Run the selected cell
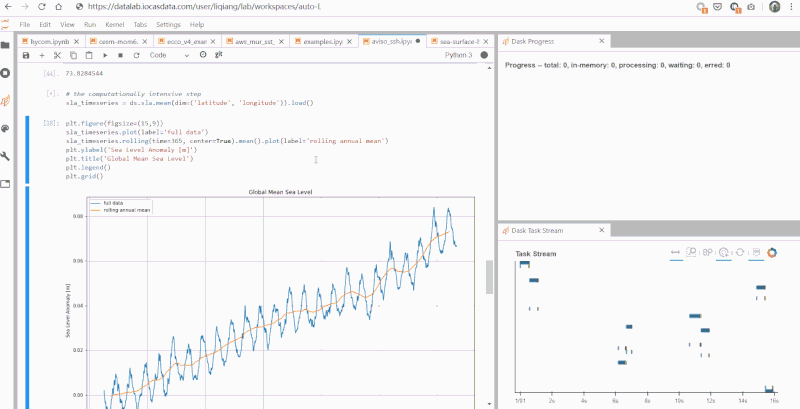The image size is (800, 409). pyautogui.click(x=105, y=55)
